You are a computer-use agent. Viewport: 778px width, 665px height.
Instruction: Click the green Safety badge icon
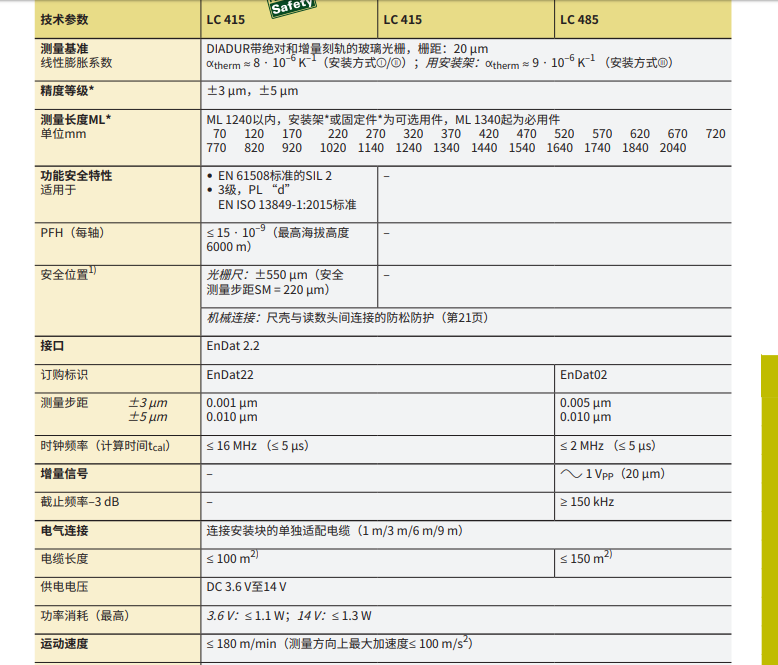(291, 8)
